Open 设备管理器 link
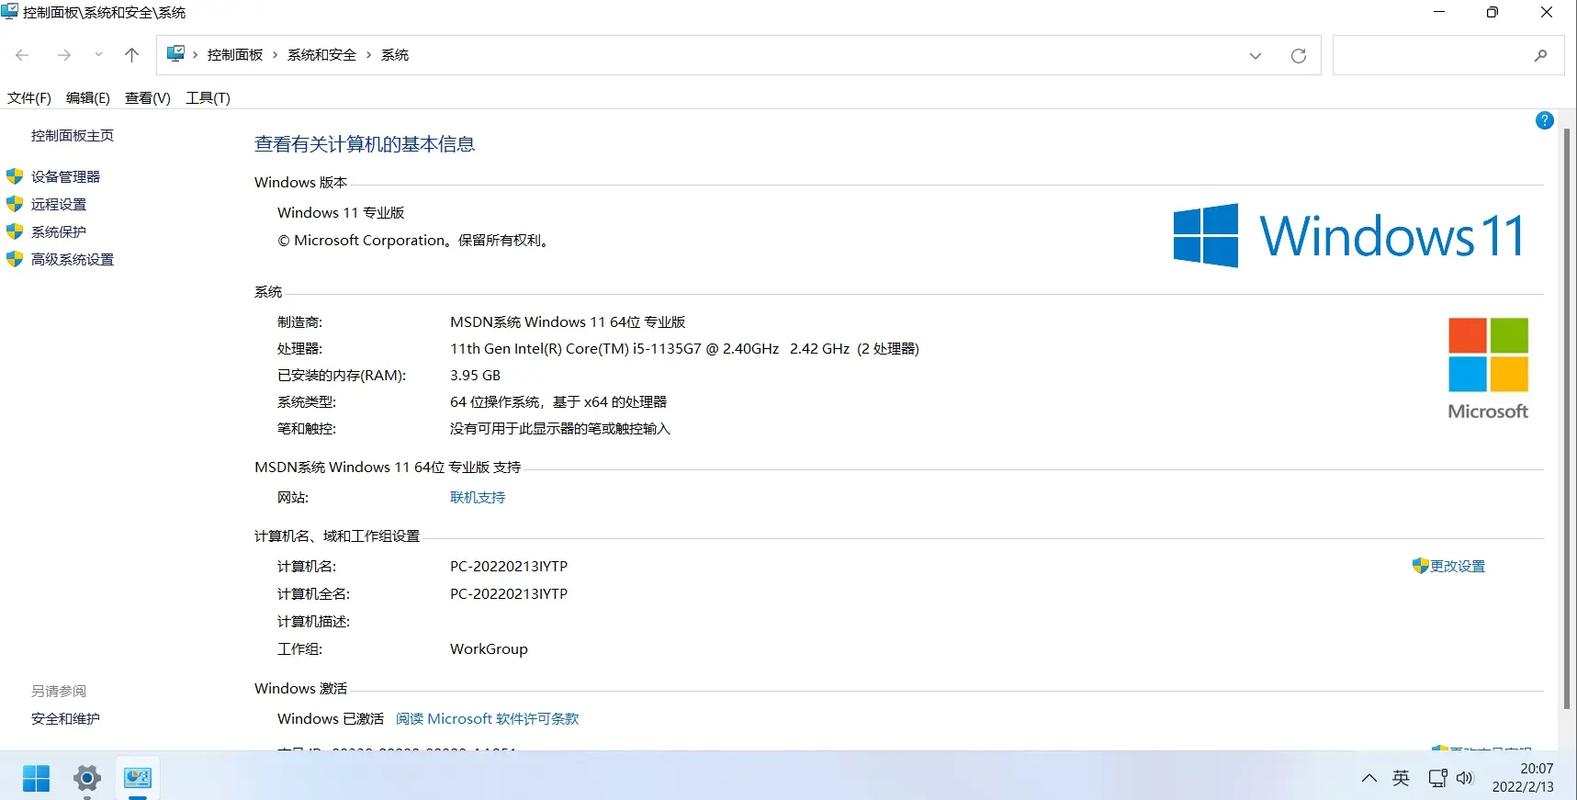Screen dimensions: 1577x800 click(x=65, y=176)
